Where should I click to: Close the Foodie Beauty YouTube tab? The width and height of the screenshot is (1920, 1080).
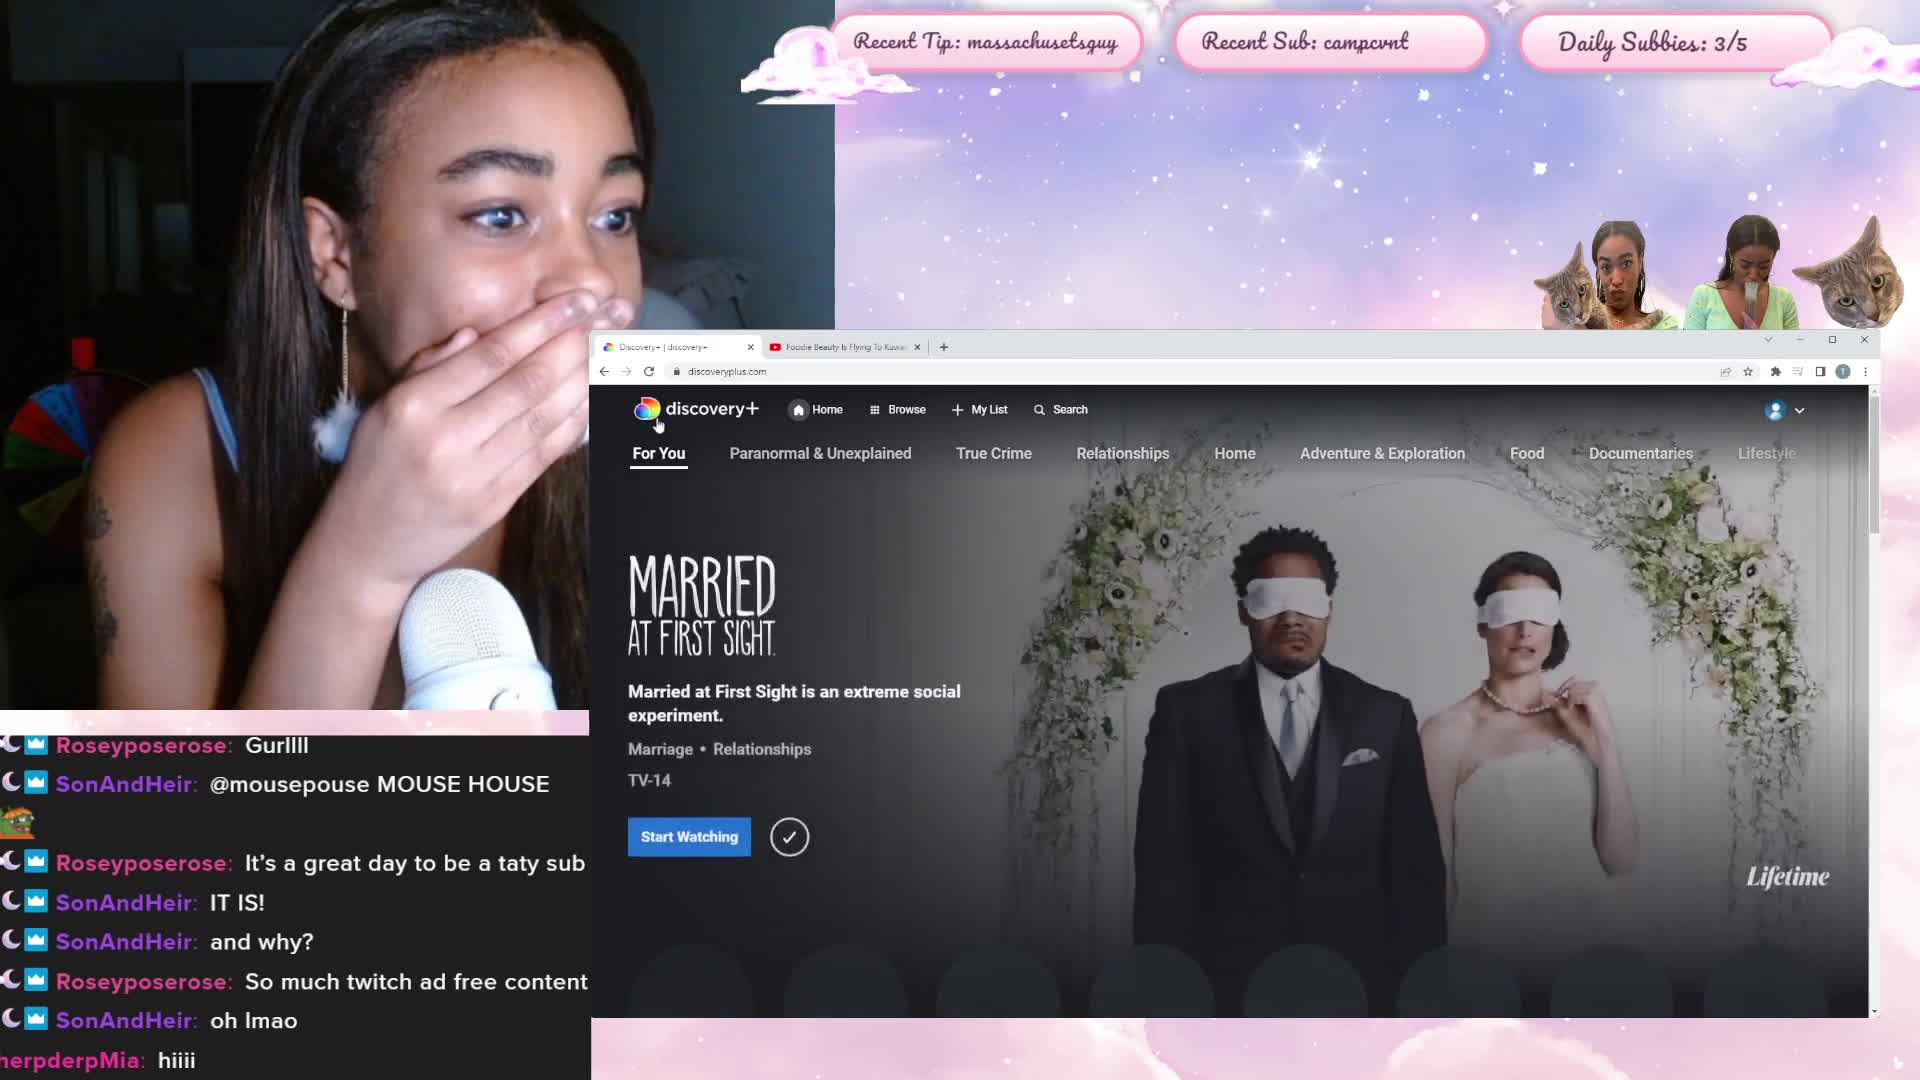pyautogui.click(x=917, y=347)
